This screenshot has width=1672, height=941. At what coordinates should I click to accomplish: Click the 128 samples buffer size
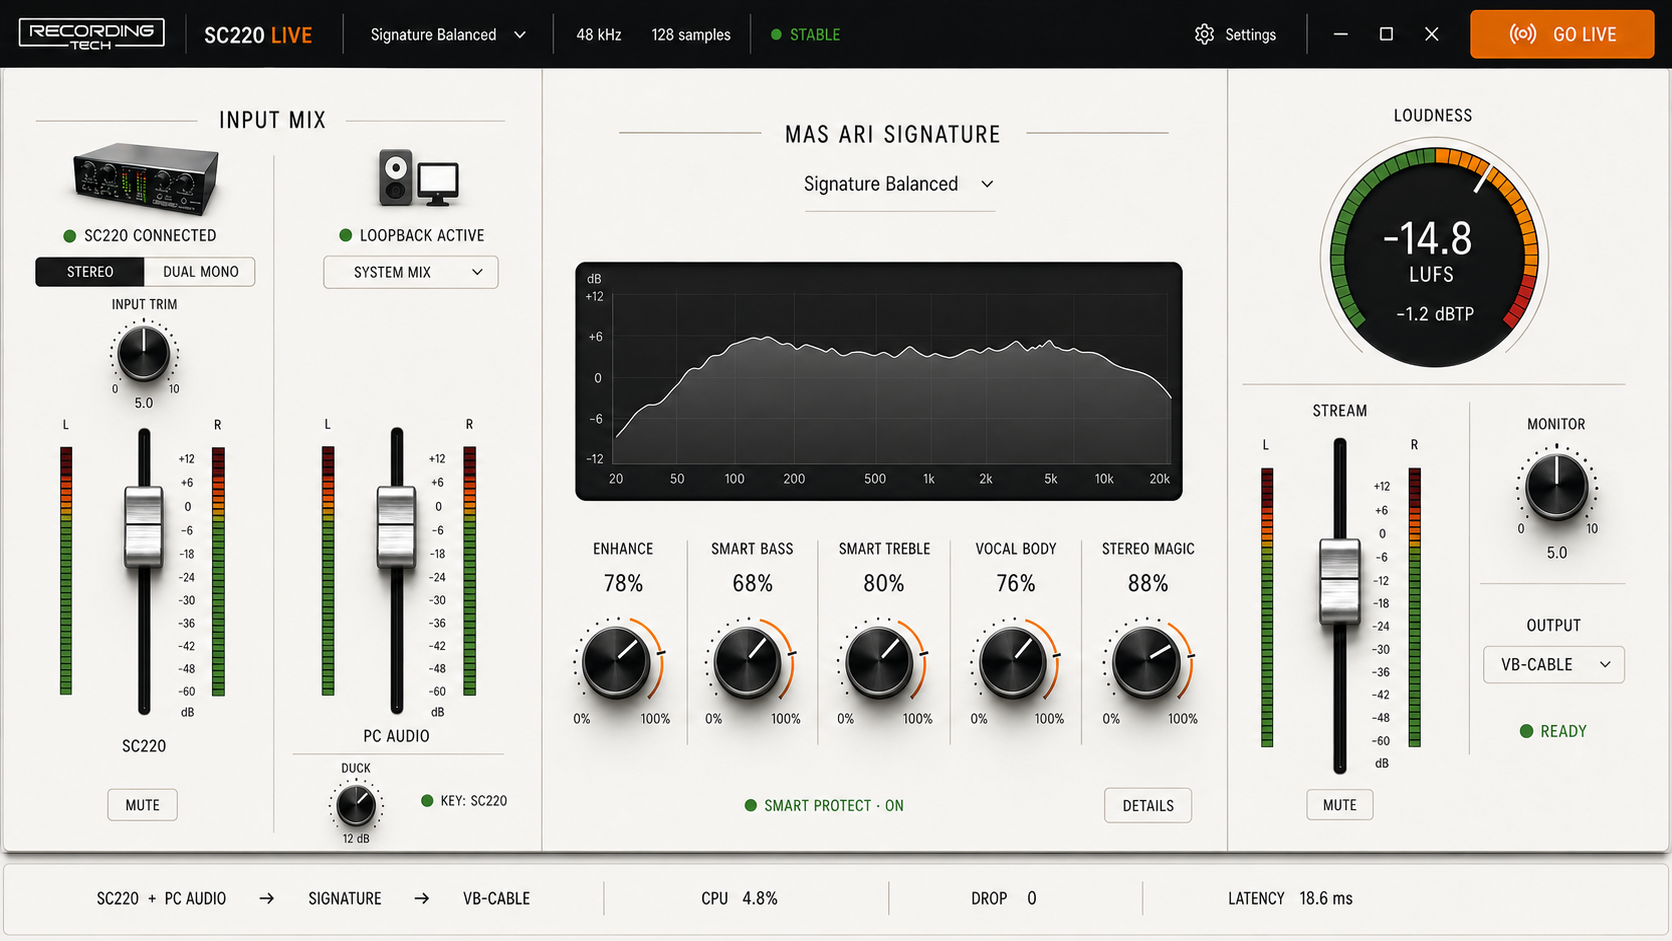click(x=691, y=34)
